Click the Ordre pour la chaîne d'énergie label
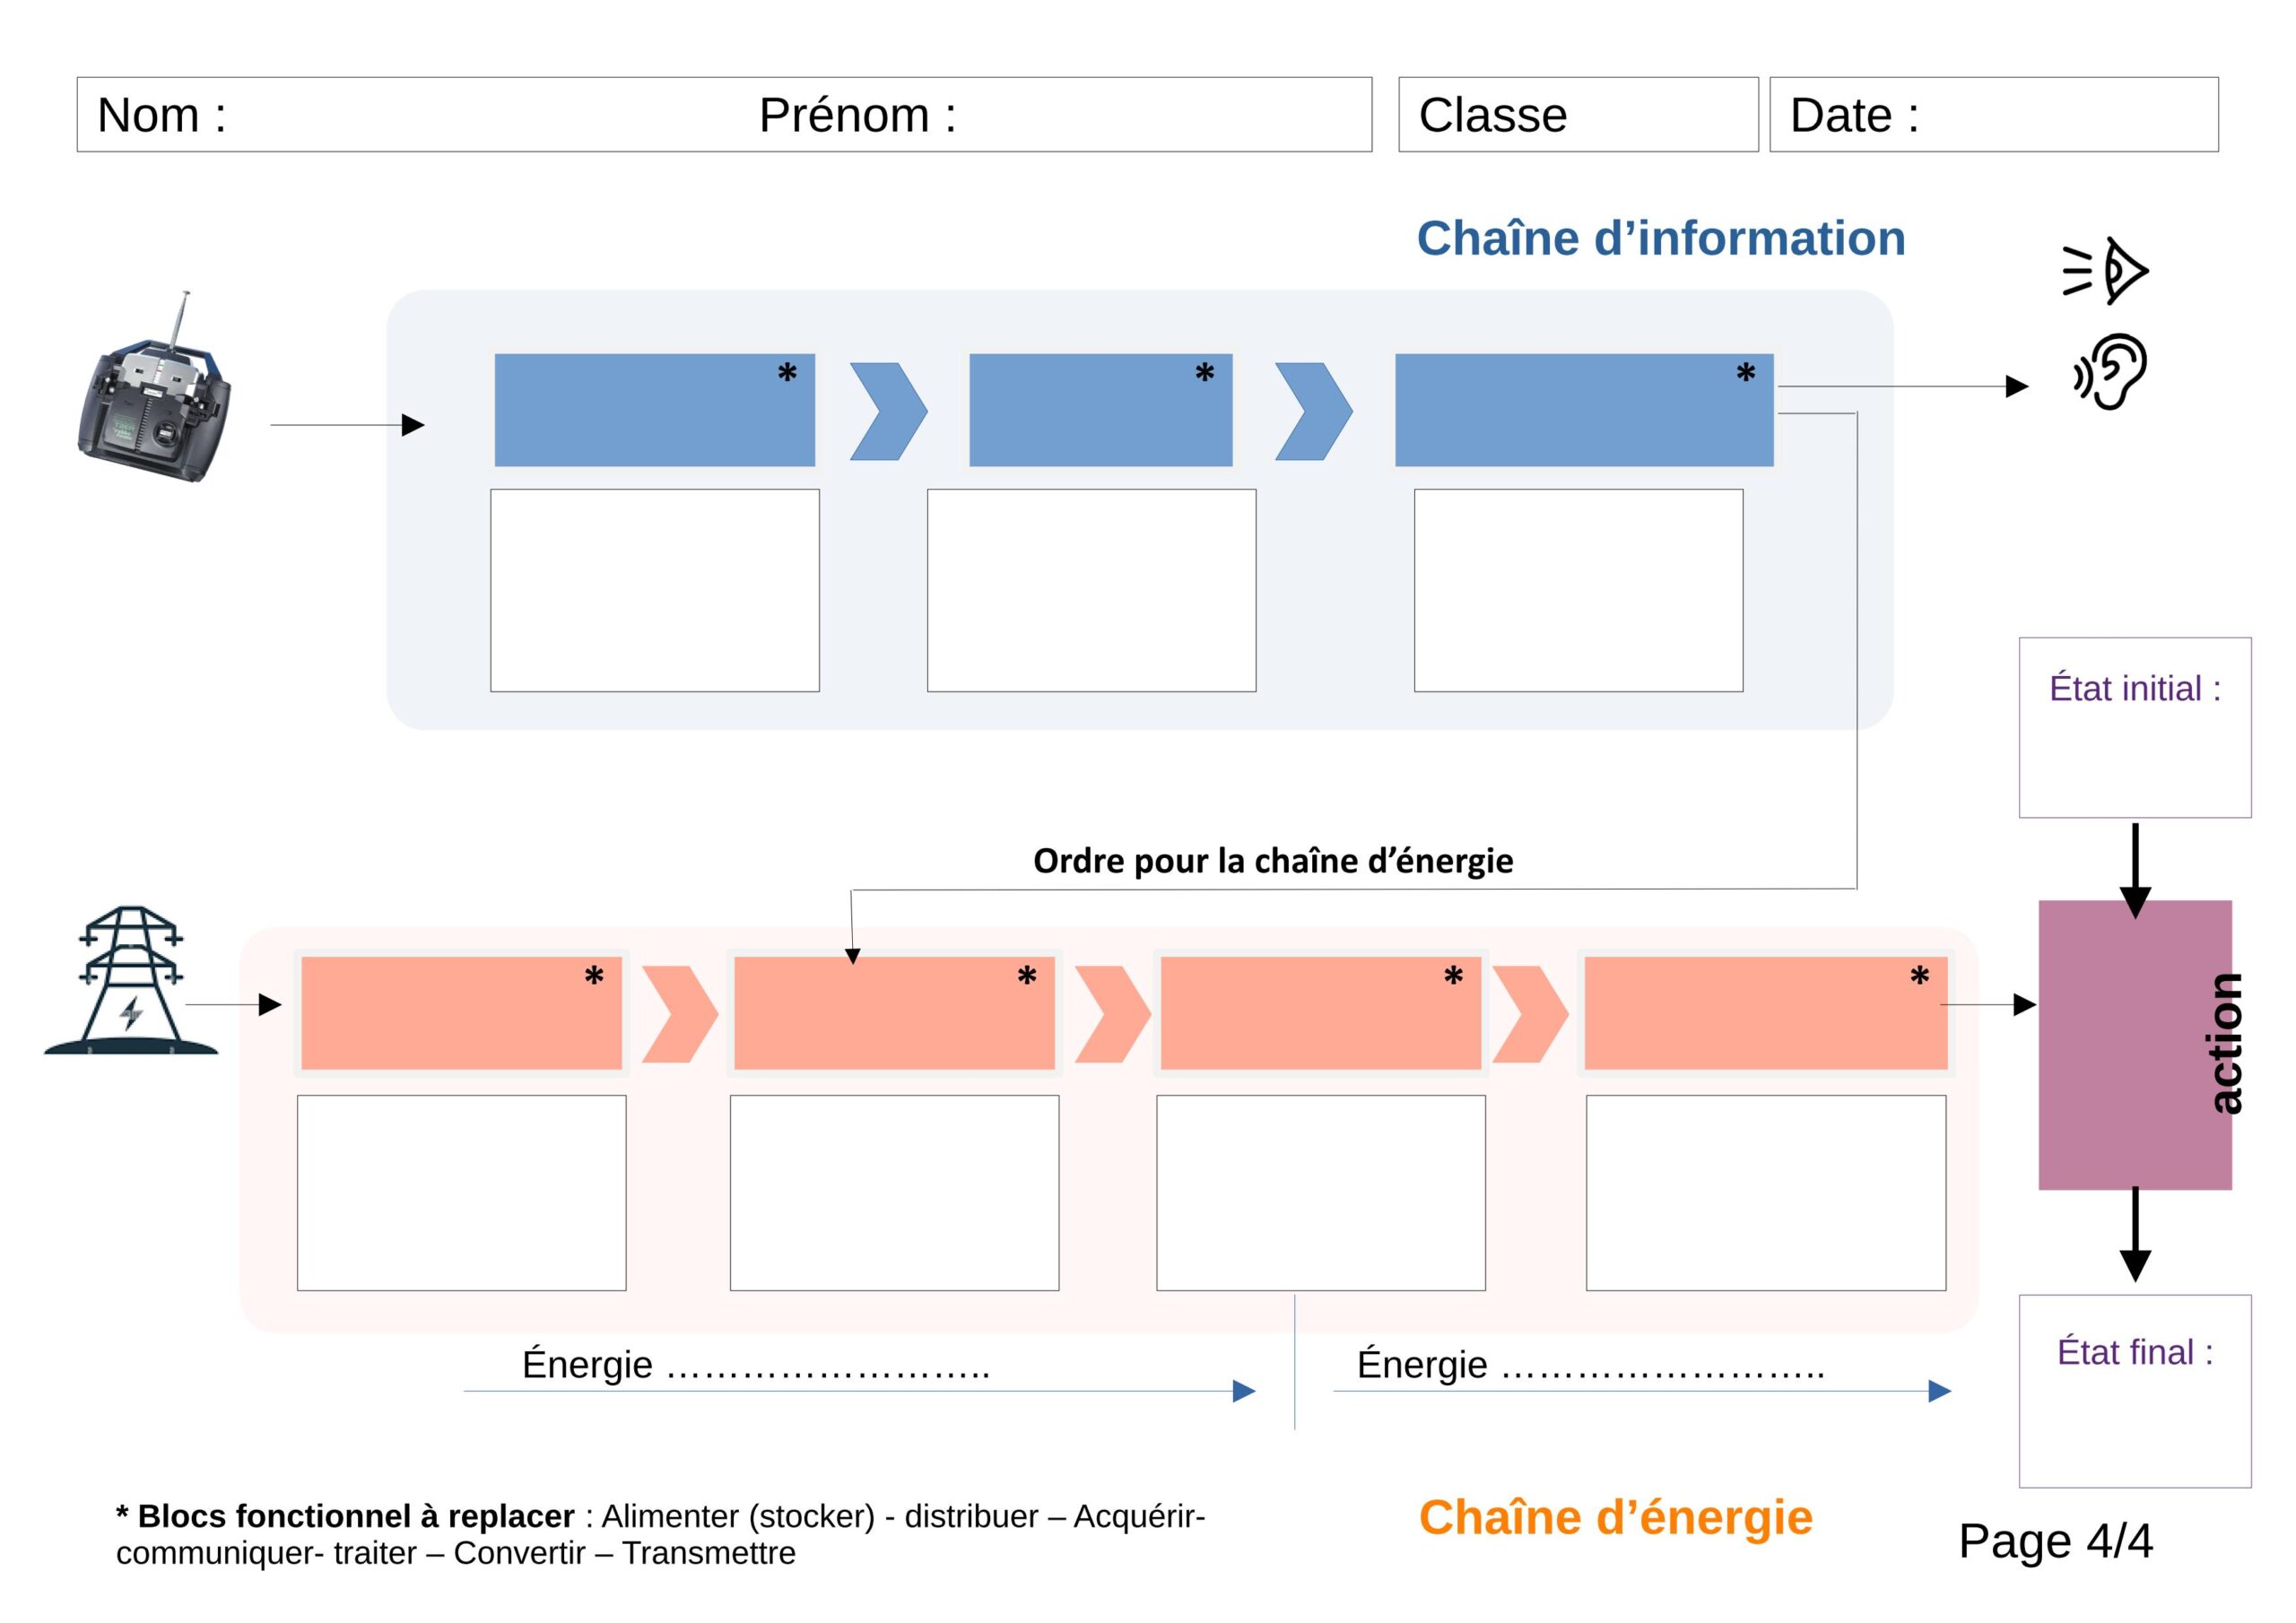Image resolution: width=2296 pixels, height=1623 pixels. (1272, 861)
